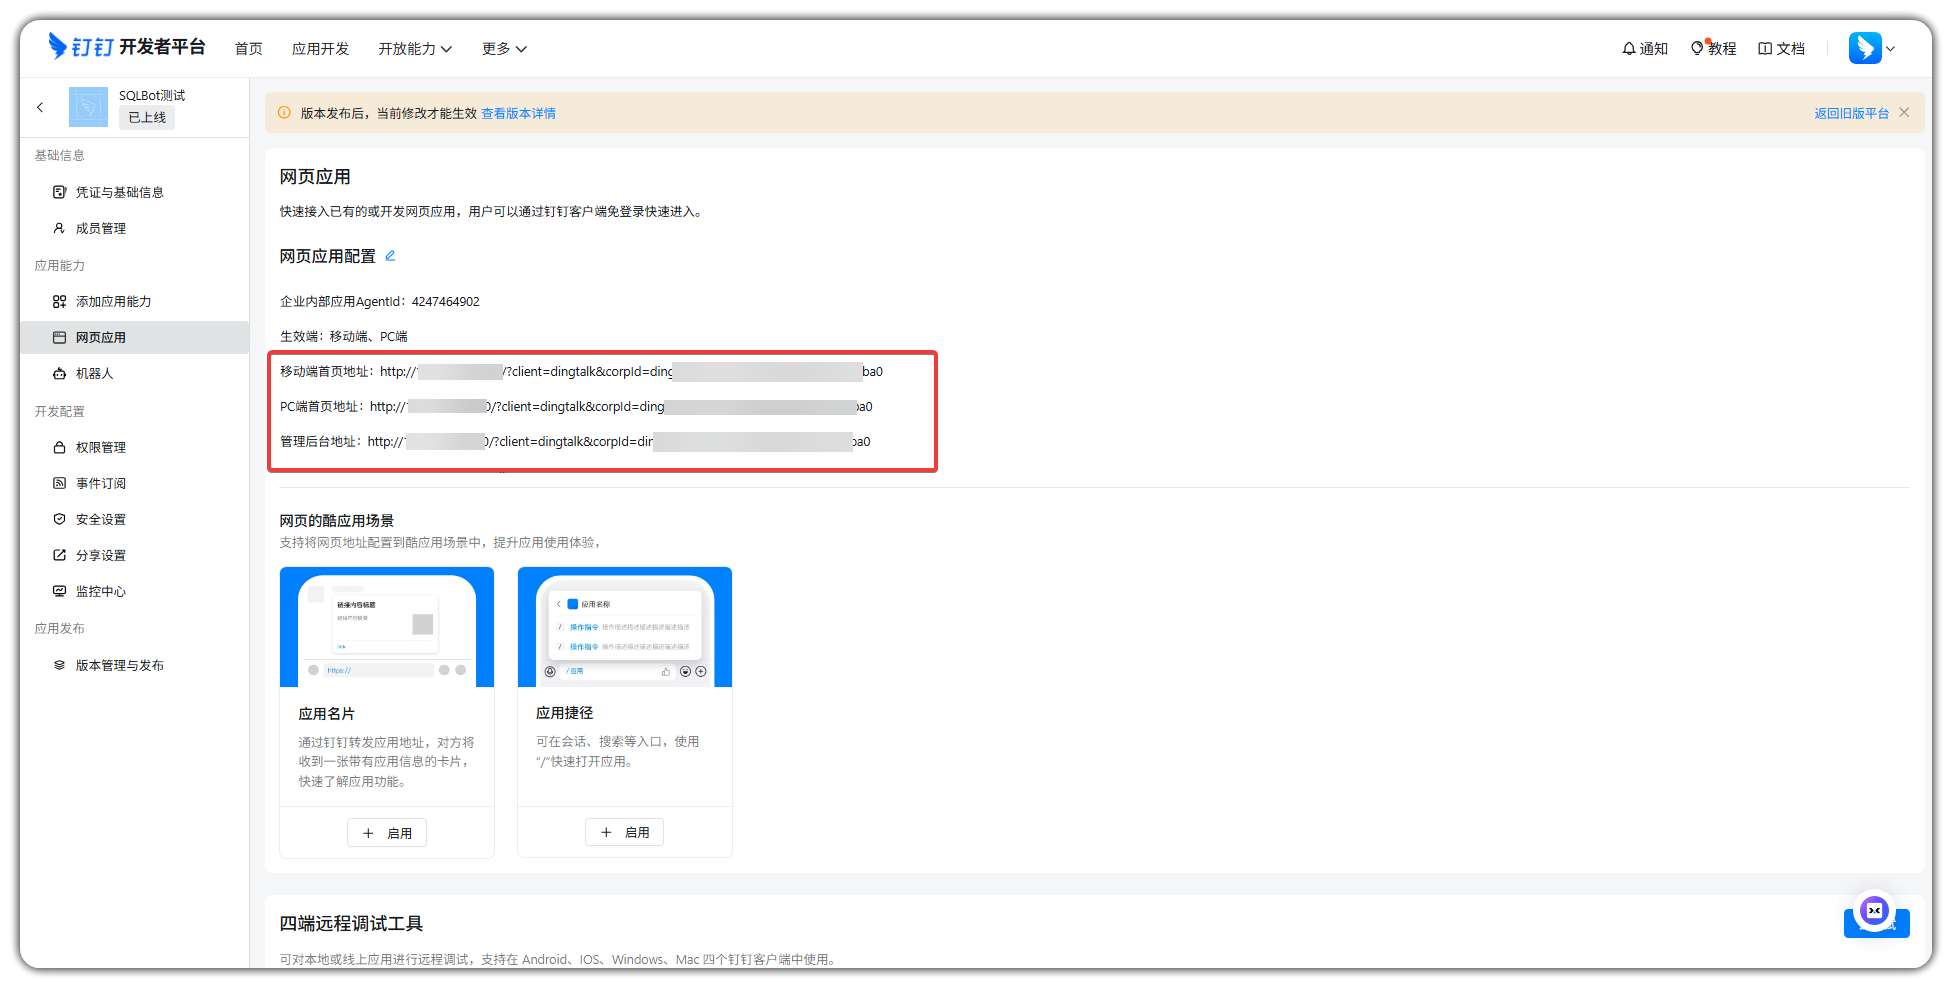Screen dimensions: 1952x988
Task: Open the user avatar account dropdown
Action: point(1871,48)
